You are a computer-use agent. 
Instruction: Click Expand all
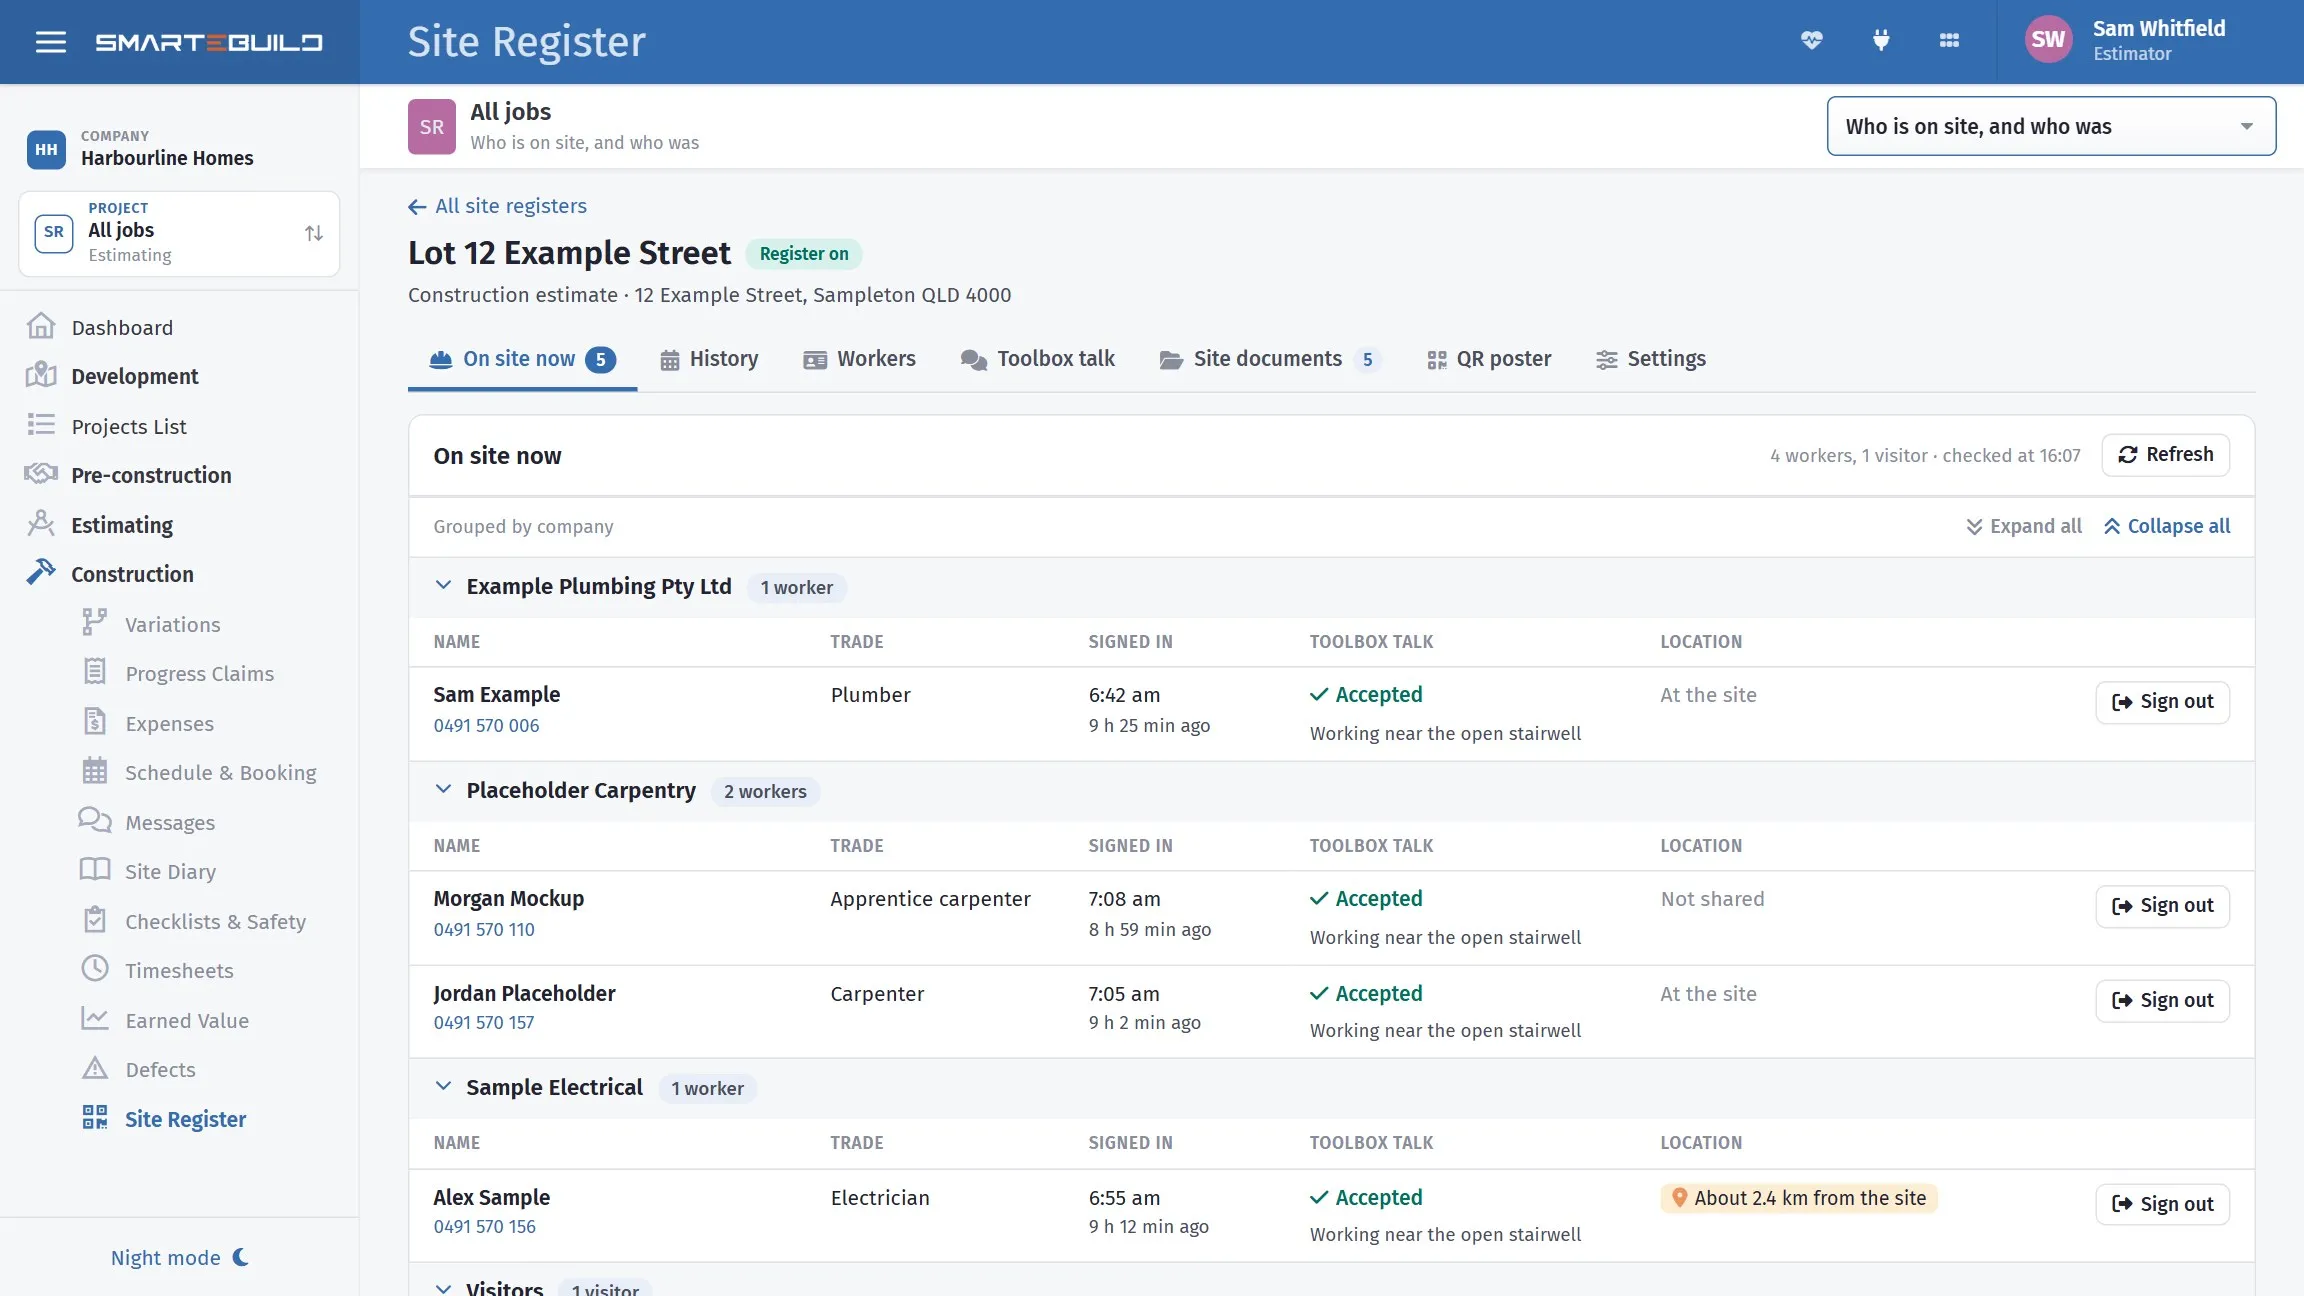pos(2023,526)
